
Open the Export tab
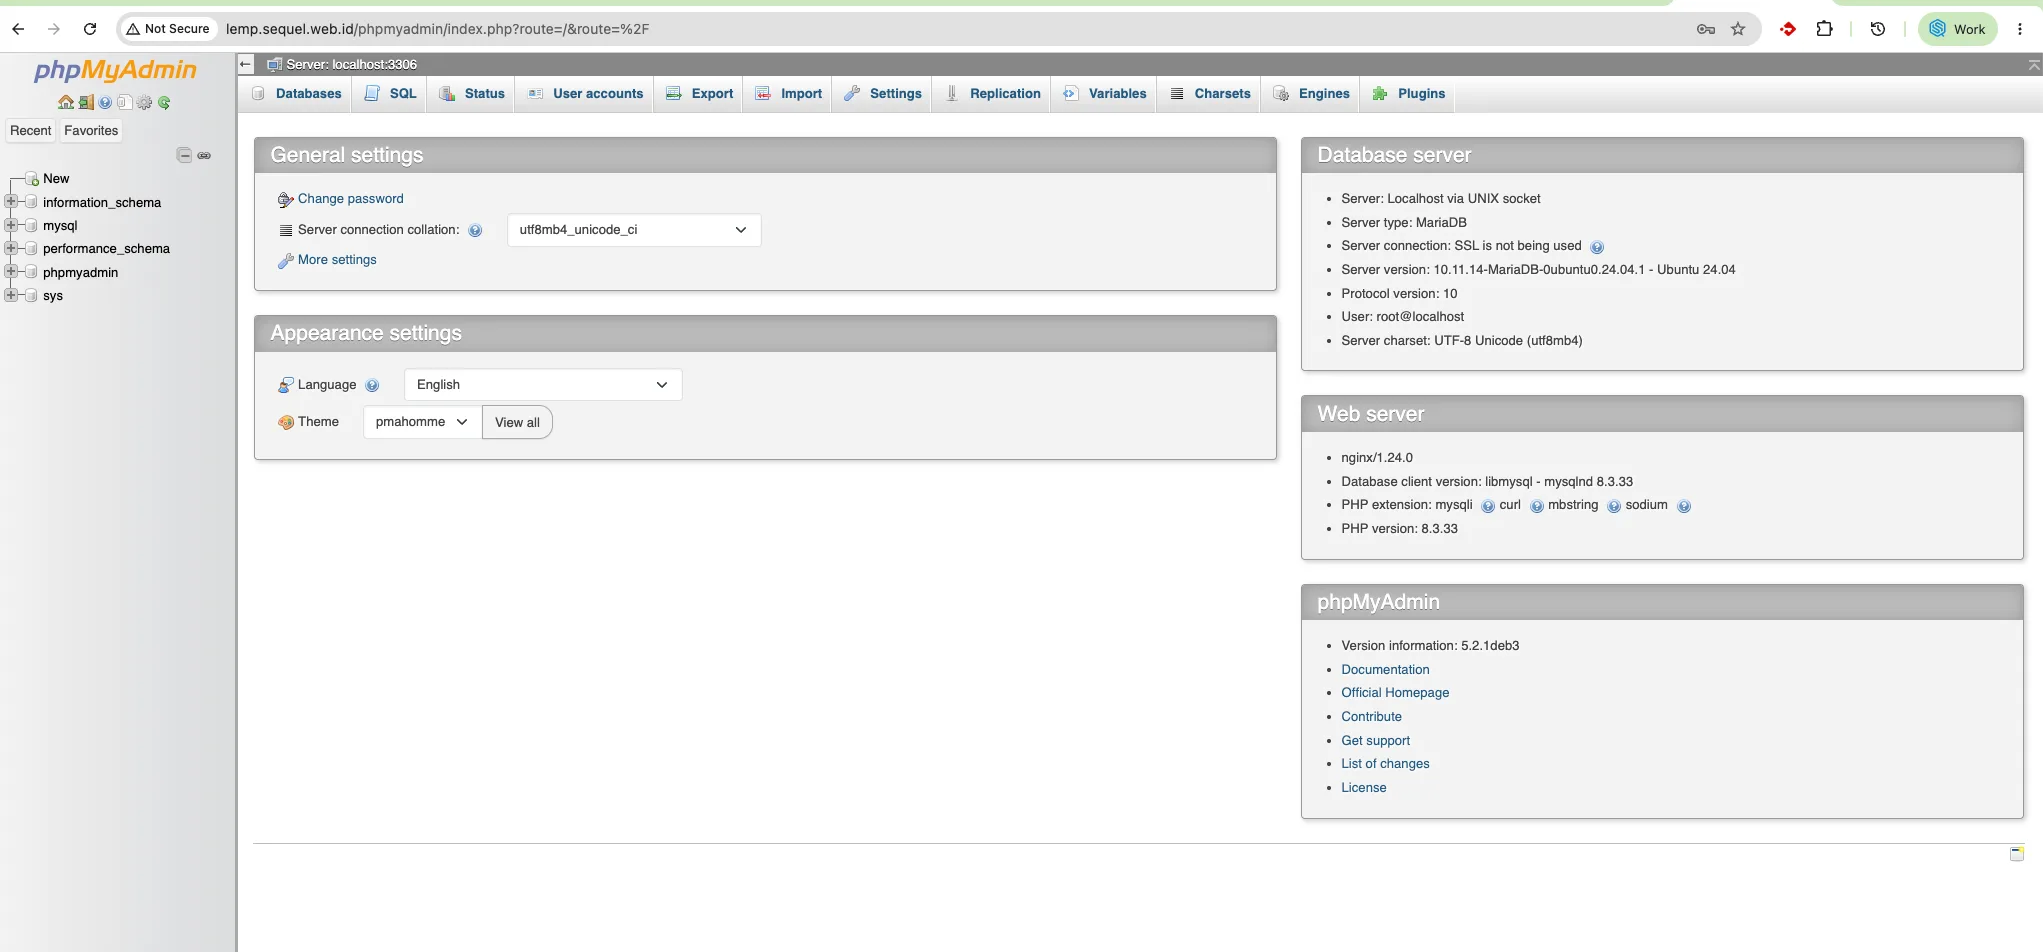pos(699,94)
